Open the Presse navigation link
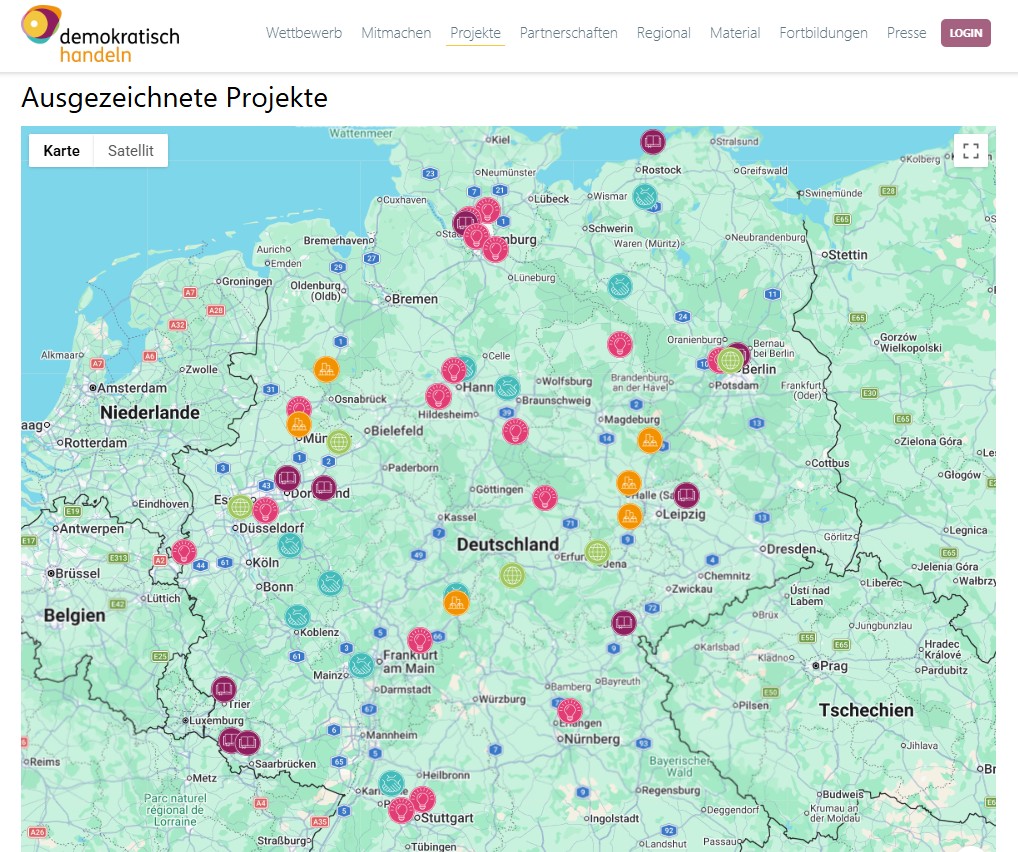This screenshot has height=852, width=1018. pyautogui.click(x=906, y=33)
